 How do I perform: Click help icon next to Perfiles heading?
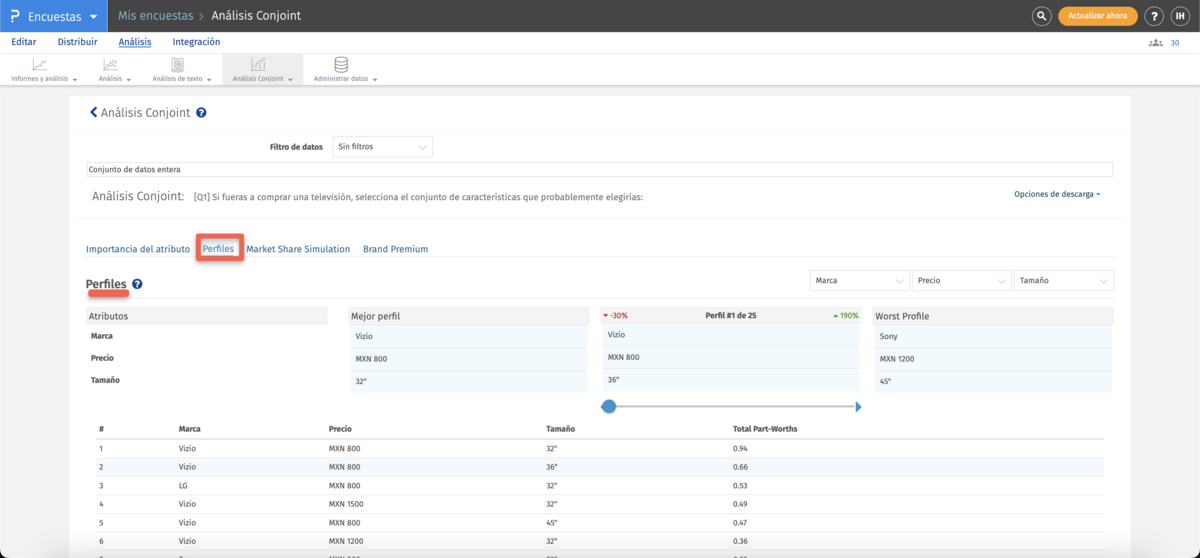137,284
